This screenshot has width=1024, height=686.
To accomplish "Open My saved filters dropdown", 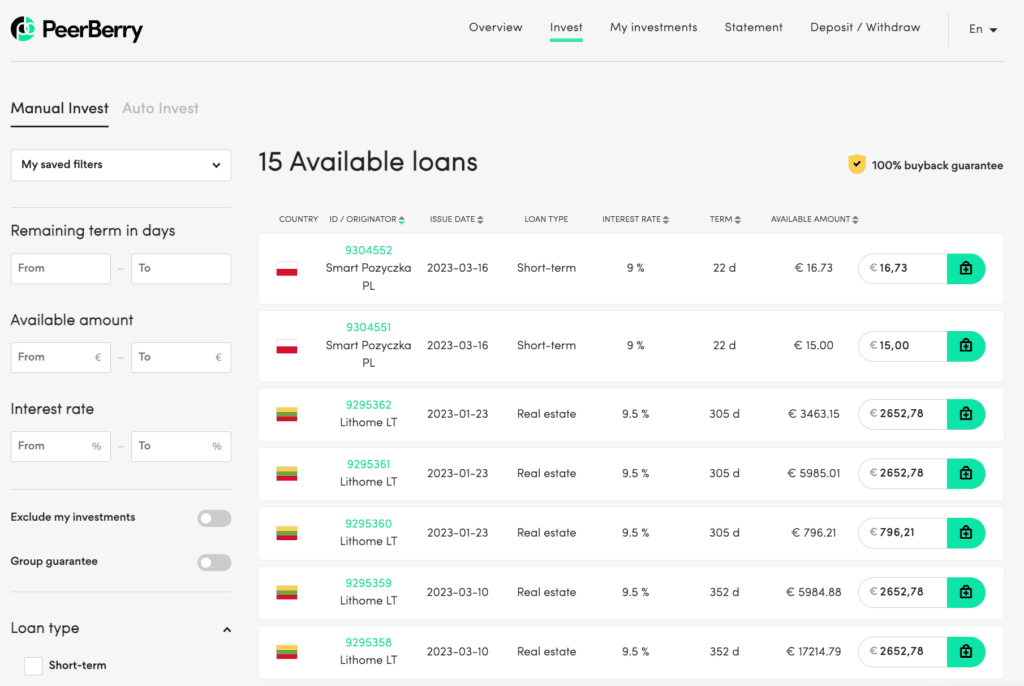I will [120, 165].
